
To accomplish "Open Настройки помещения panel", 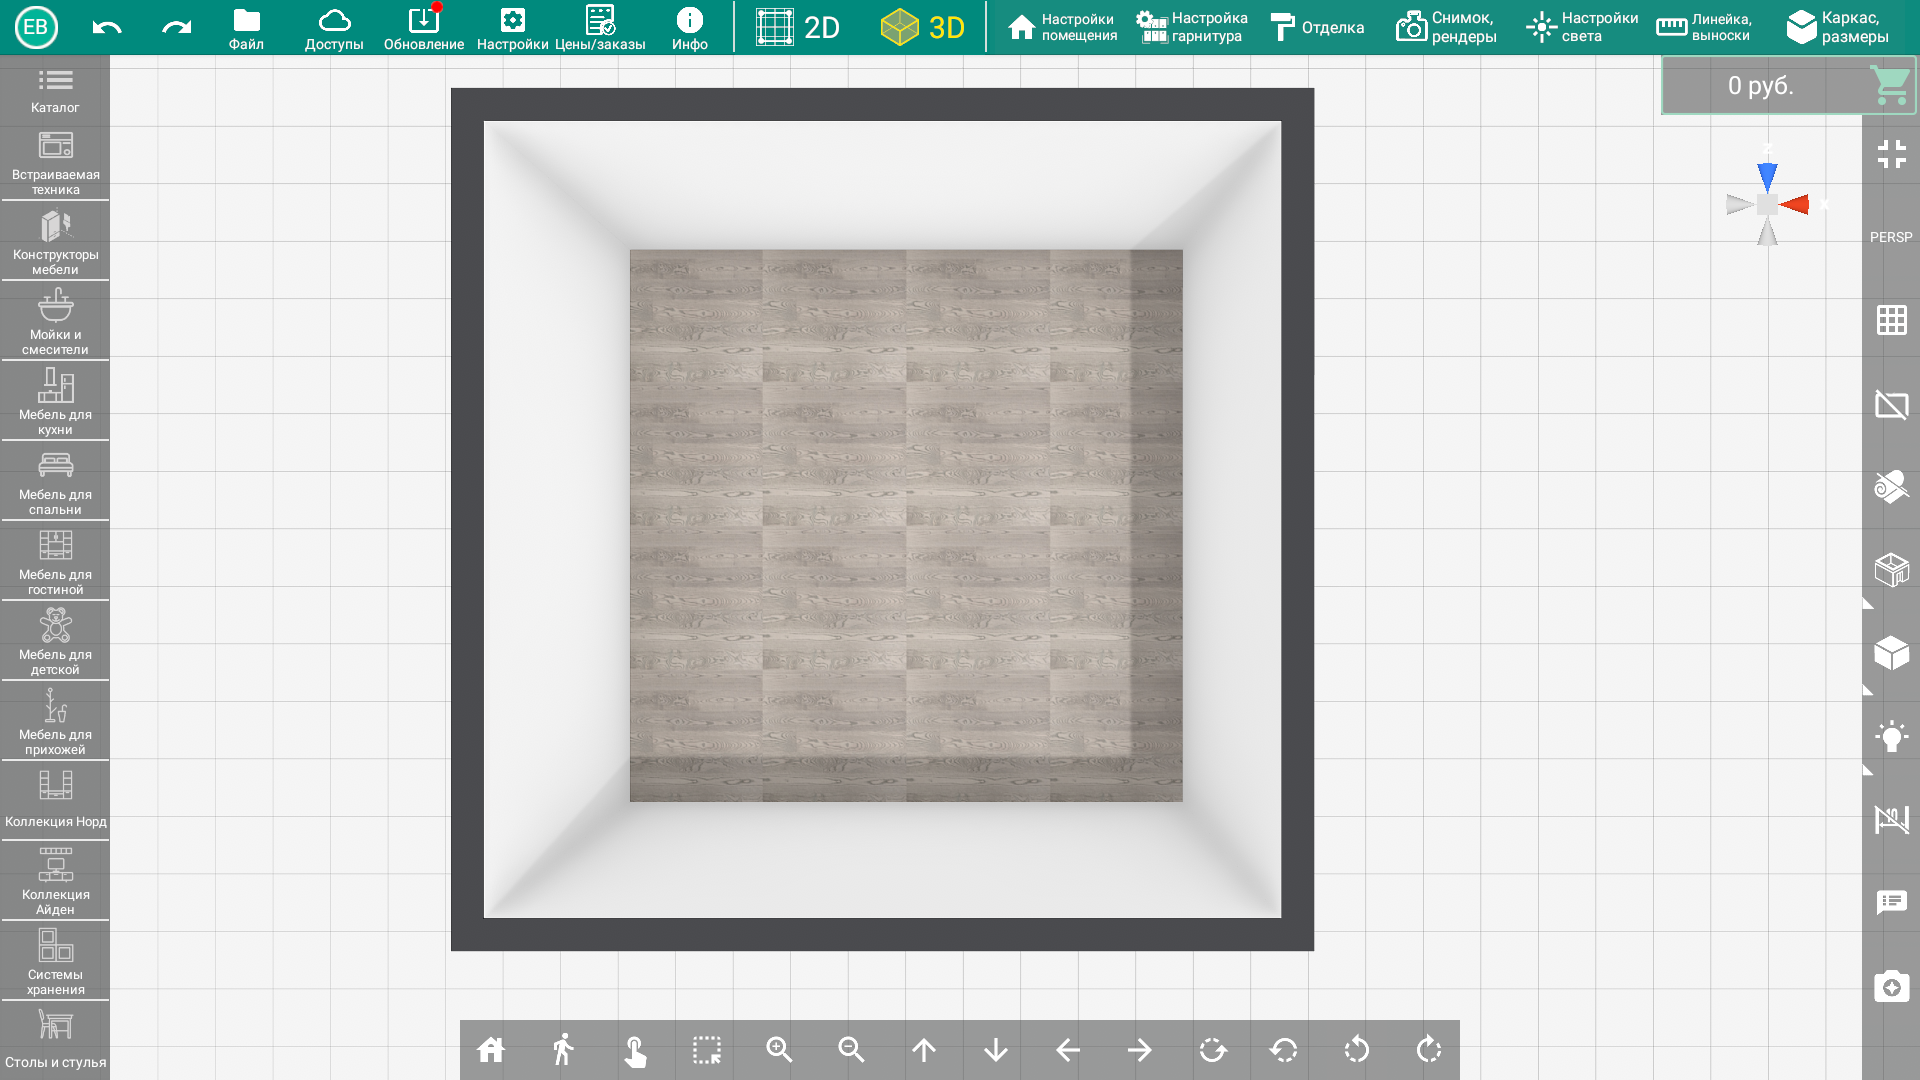I will [1063, 26].
